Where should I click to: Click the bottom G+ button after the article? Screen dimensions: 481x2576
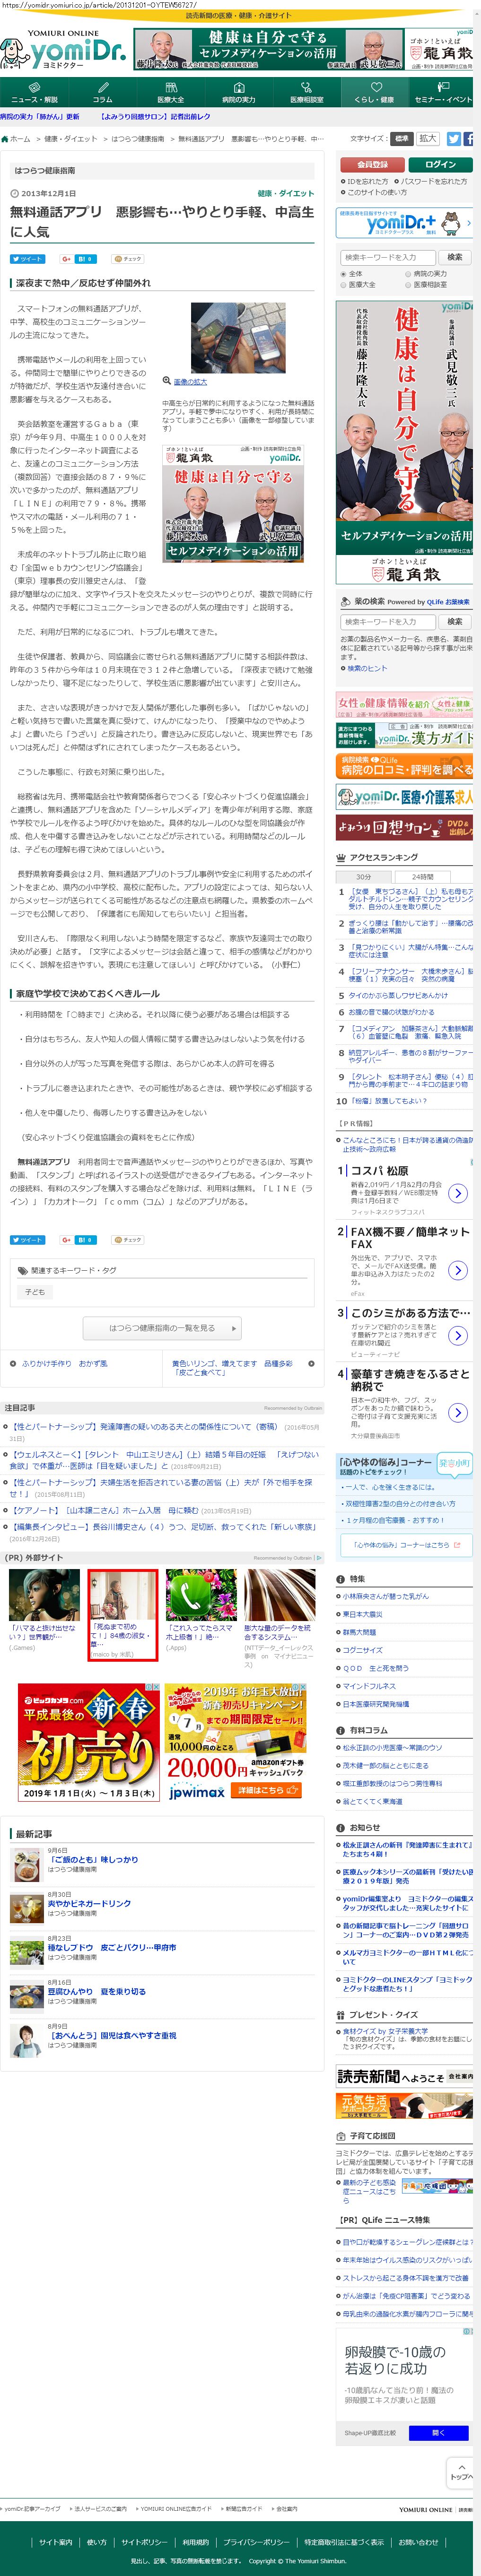[x=66, y=1240]
